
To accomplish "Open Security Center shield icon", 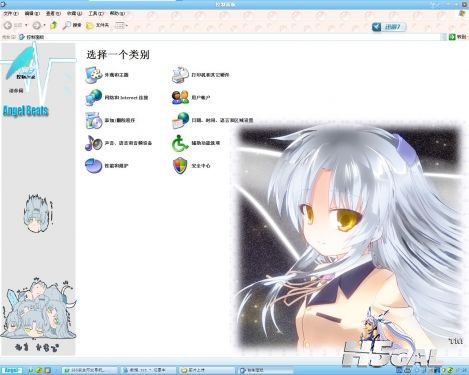I will [x=180, y=166].
